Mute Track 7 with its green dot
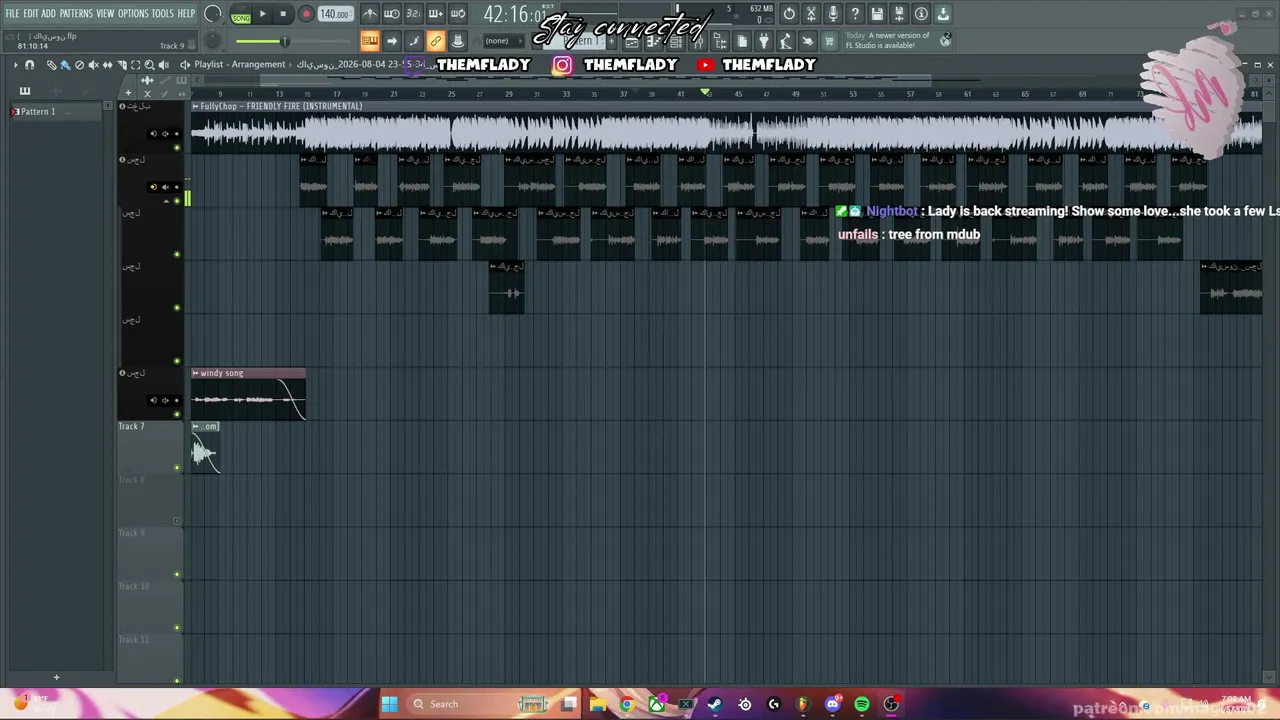1280x720 pixels. pos(177,468)
